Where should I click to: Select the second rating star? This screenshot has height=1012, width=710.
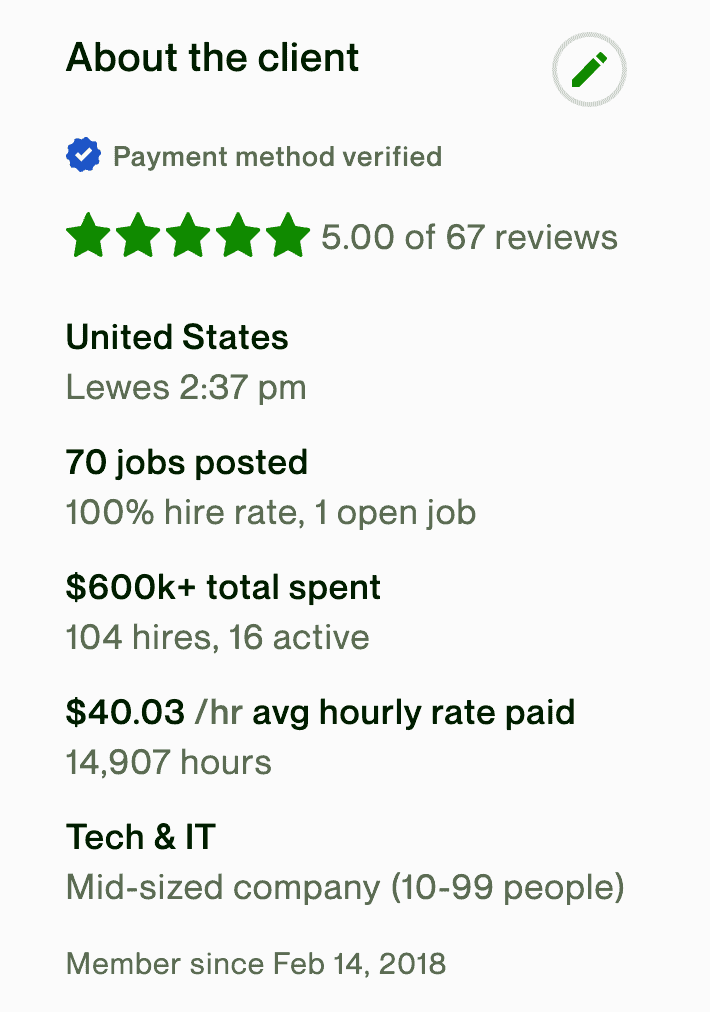[x=139, y=236]
